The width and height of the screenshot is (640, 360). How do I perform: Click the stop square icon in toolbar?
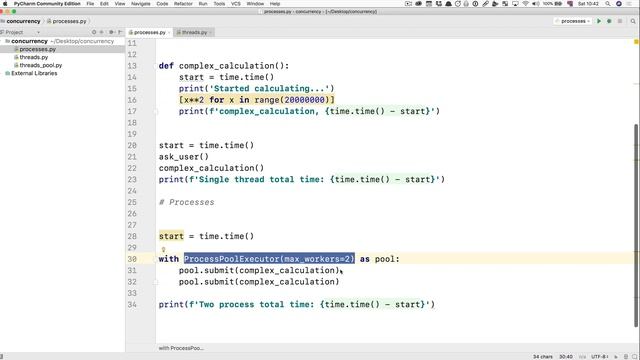pyautogui.click(x=620, y=21)
